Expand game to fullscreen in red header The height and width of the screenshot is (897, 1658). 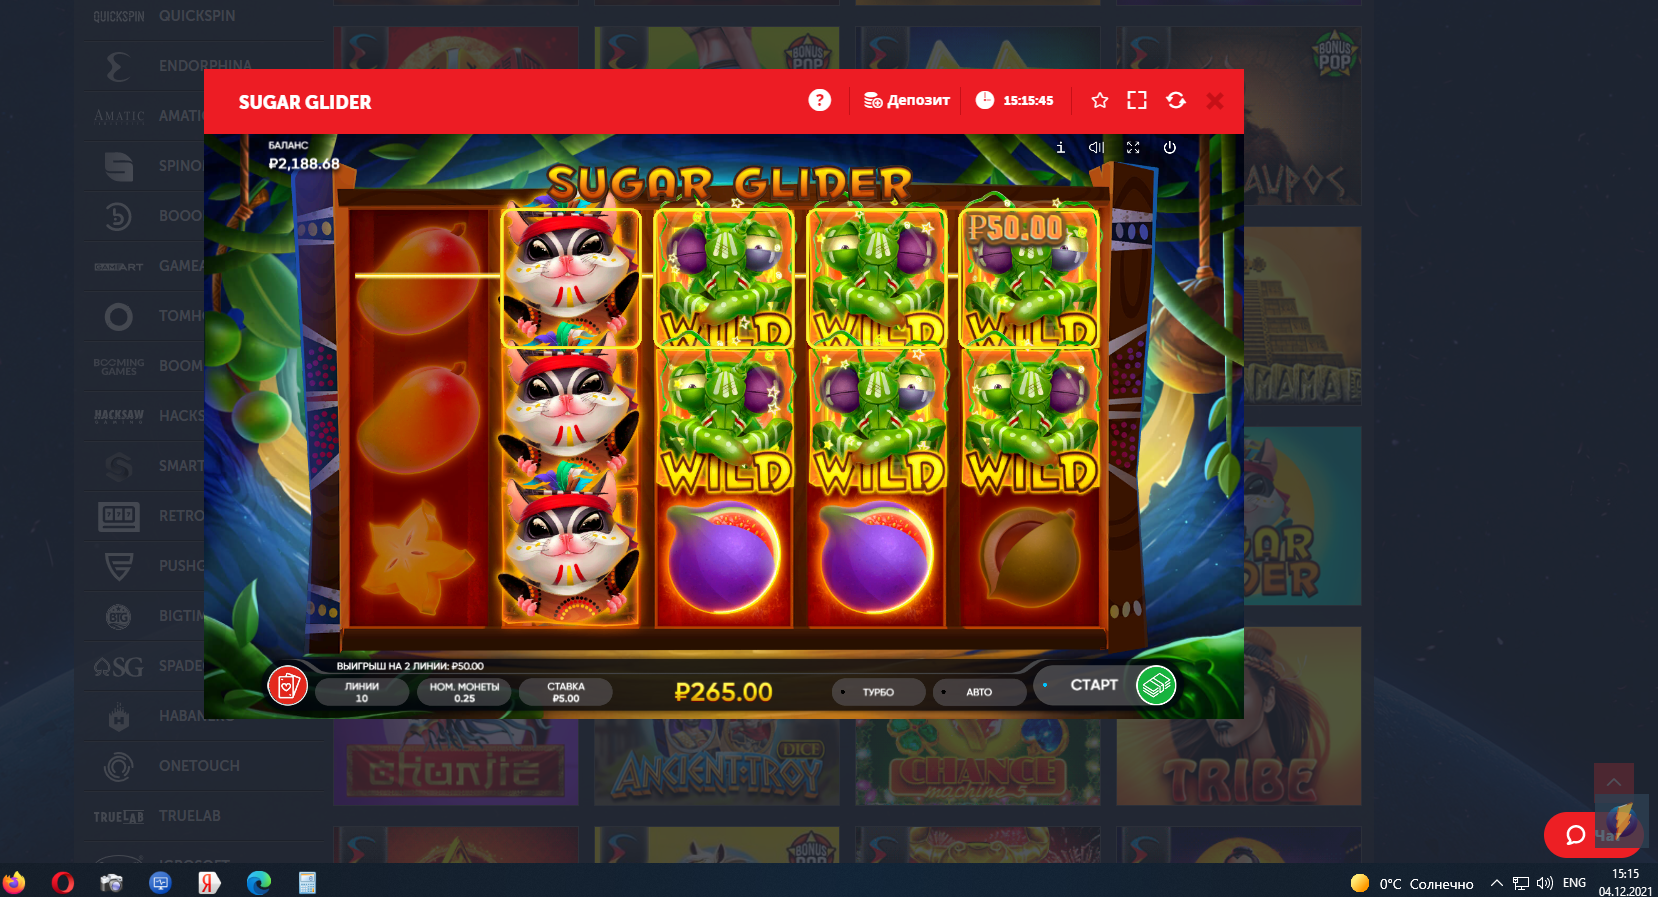click(x=1137, y=100)
